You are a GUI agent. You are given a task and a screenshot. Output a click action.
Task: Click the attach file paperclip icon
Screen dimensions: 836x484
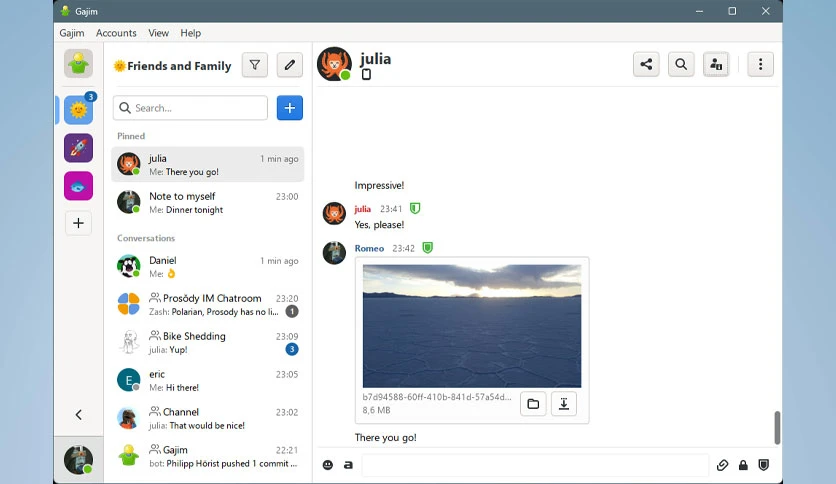722,465
